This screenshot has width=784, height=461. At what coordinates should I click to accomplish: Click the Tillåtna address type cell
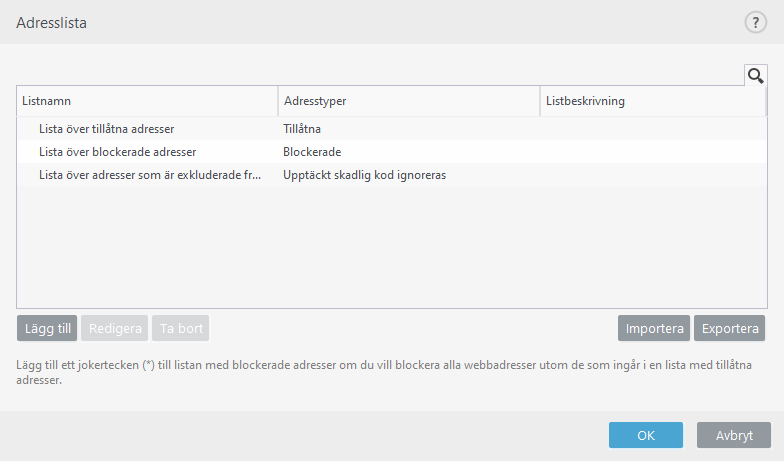click(x=301, y=129)
